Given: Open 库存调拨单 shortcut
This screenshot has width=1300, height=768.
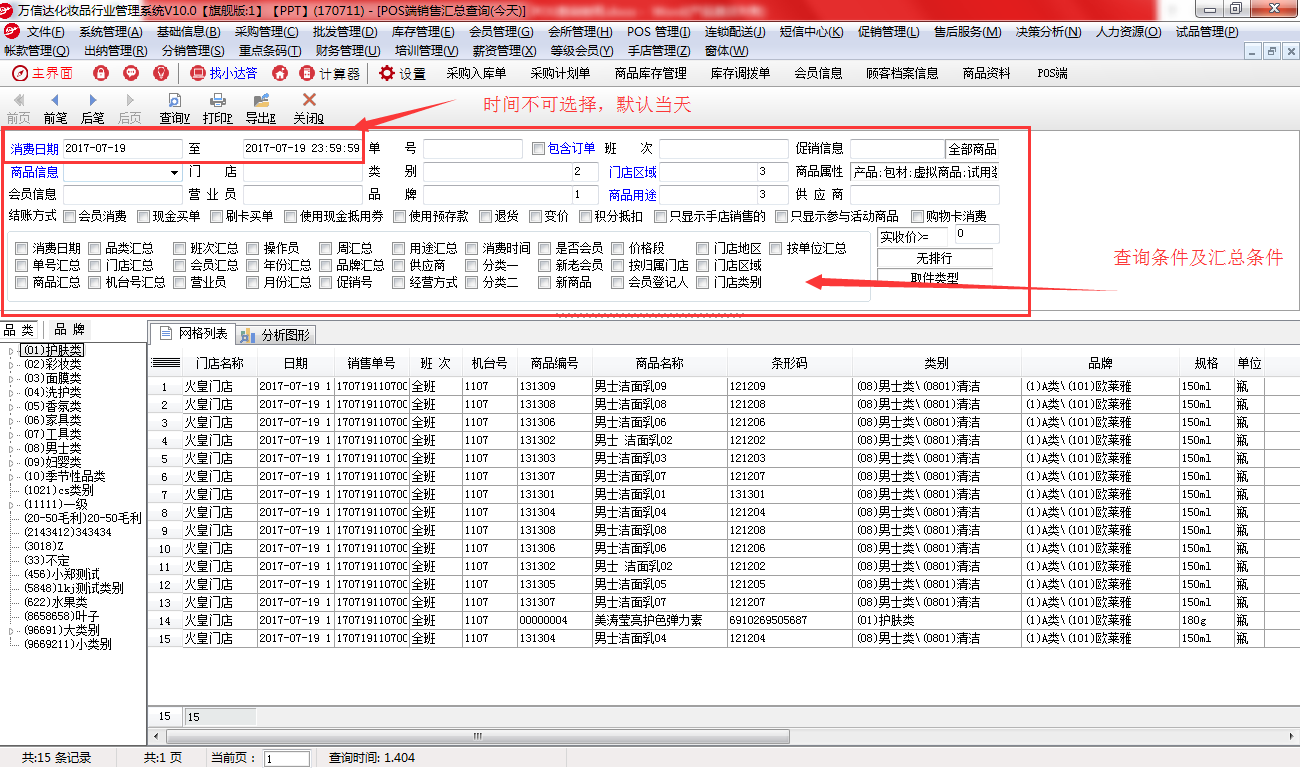Looking at the screenshot, I should pos(741,73).
